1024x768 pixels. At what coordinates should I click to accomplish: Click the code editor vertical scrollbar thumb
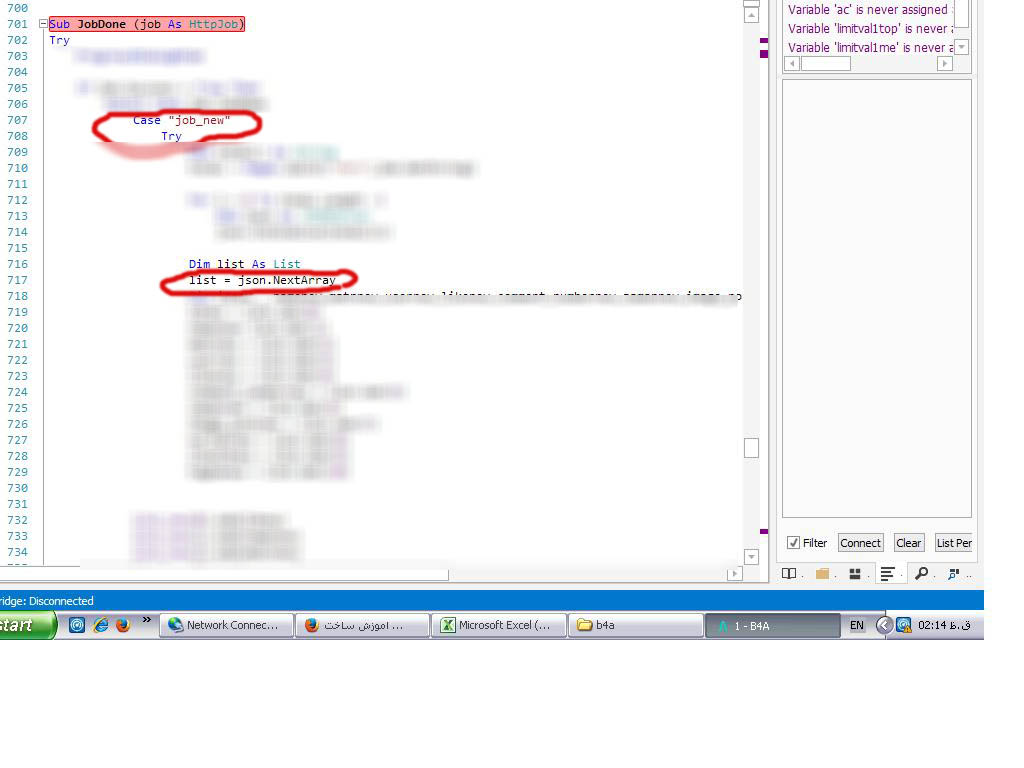coord(751,448)
